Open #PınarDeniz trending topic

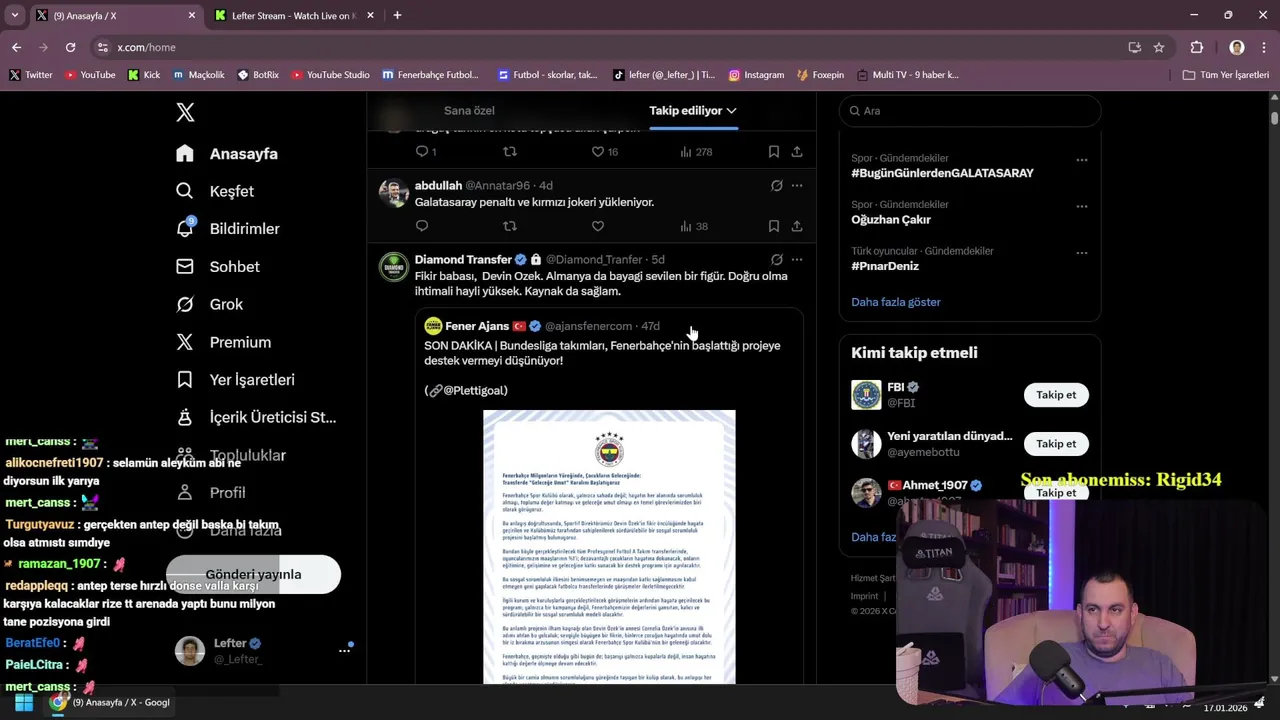pos(885,266)
